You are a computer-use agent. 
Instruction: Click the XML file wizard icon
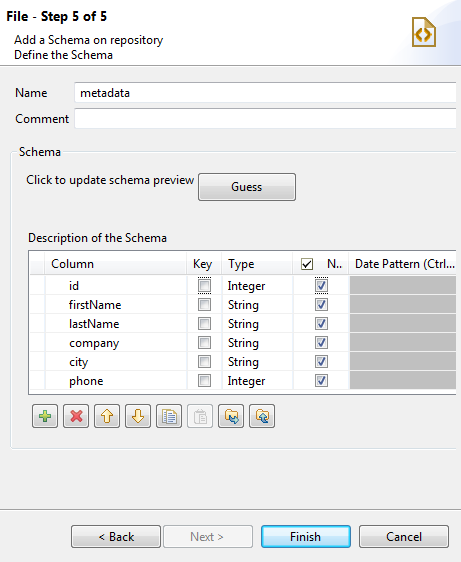pos(424,32)
